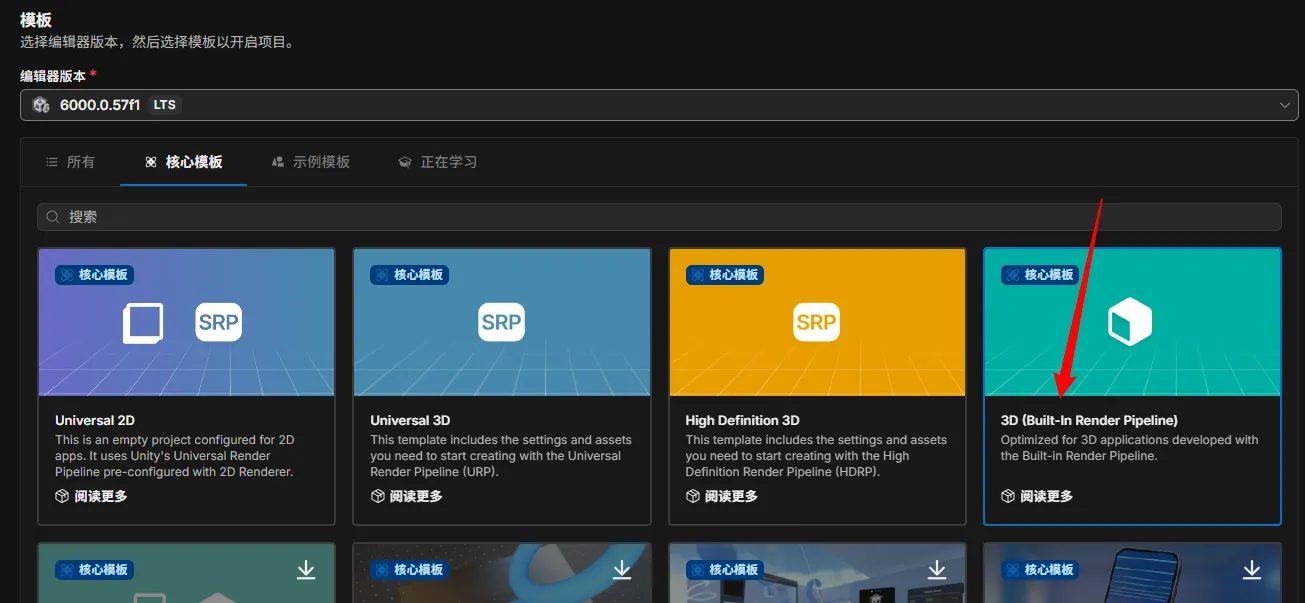Click the template 搜索 input field
This screenshot has height=603, width=1305.
tap(660, 217)
